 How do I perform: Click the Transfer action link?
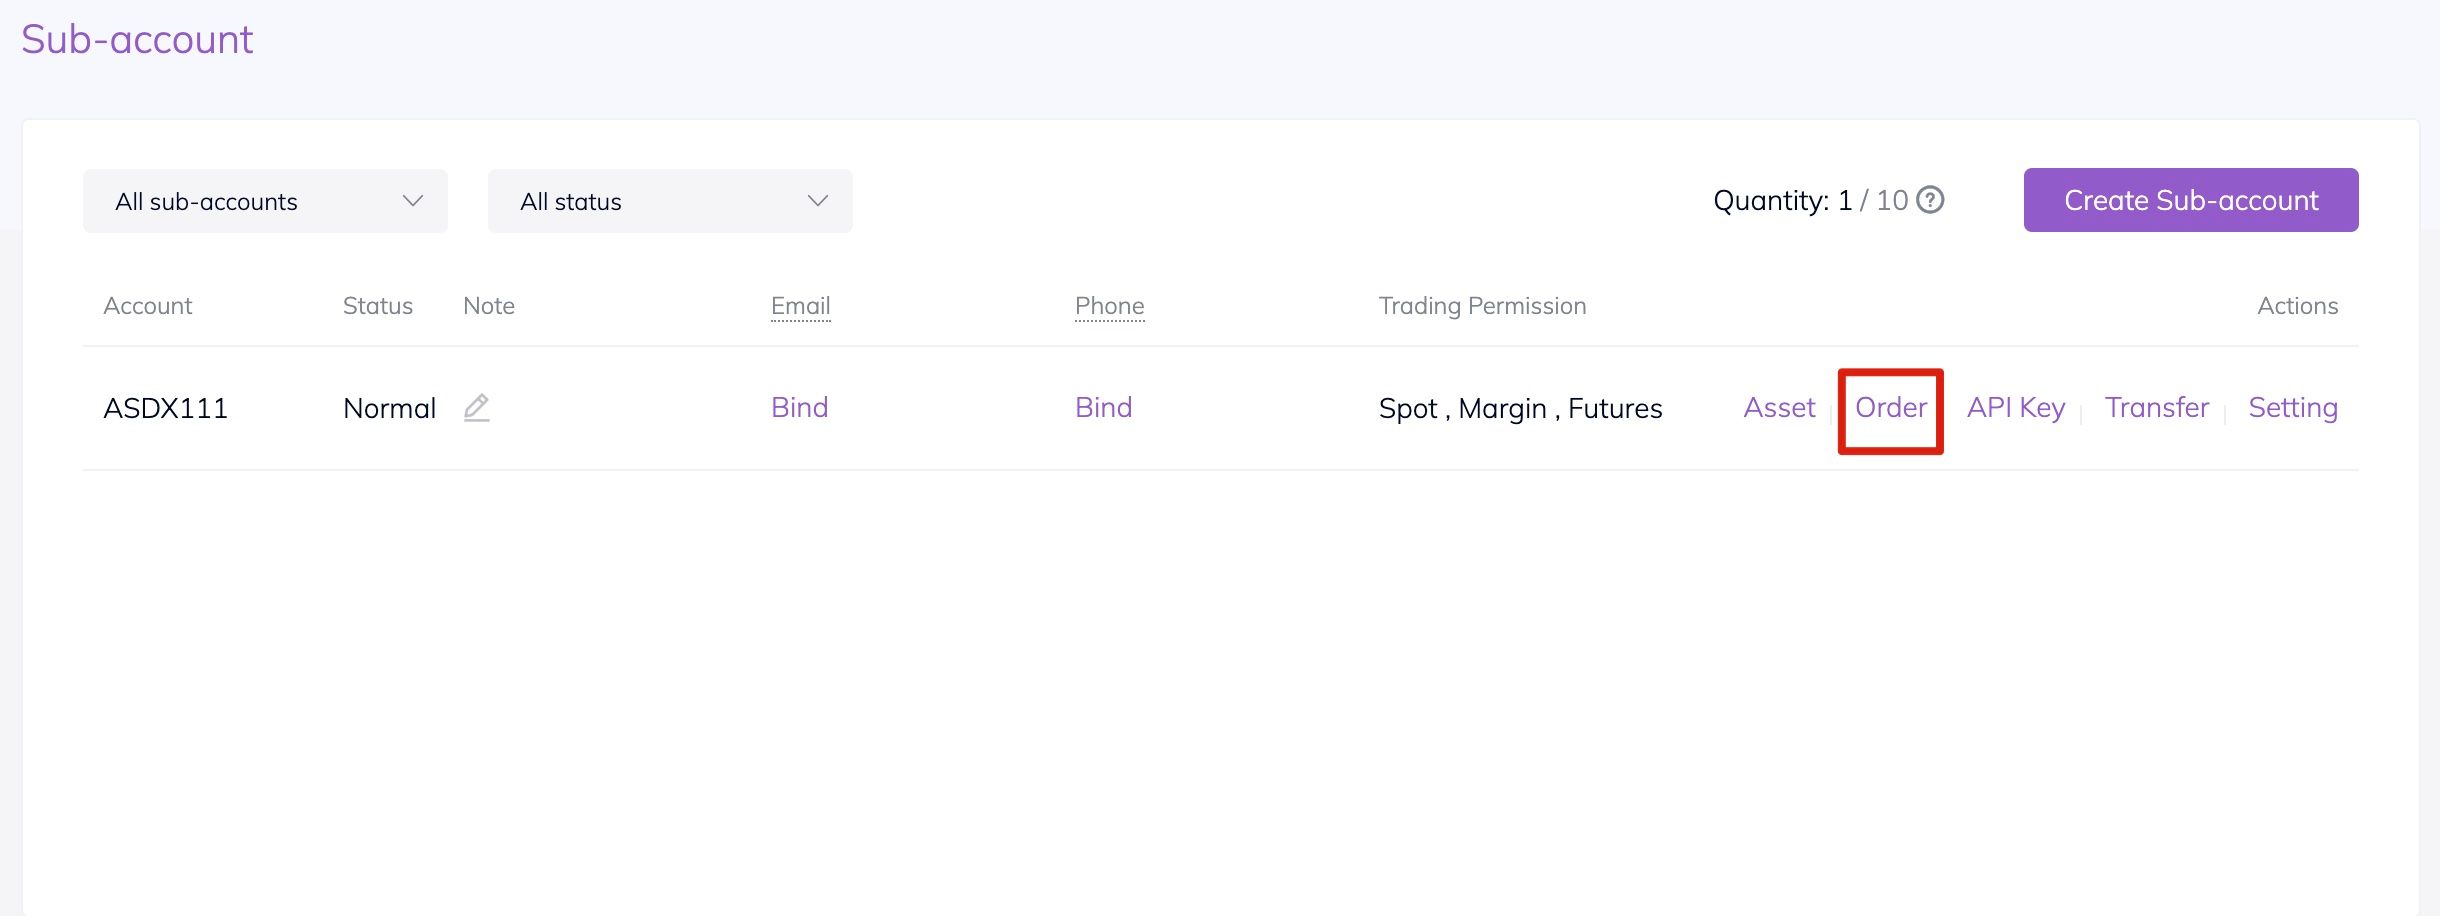2156,408
